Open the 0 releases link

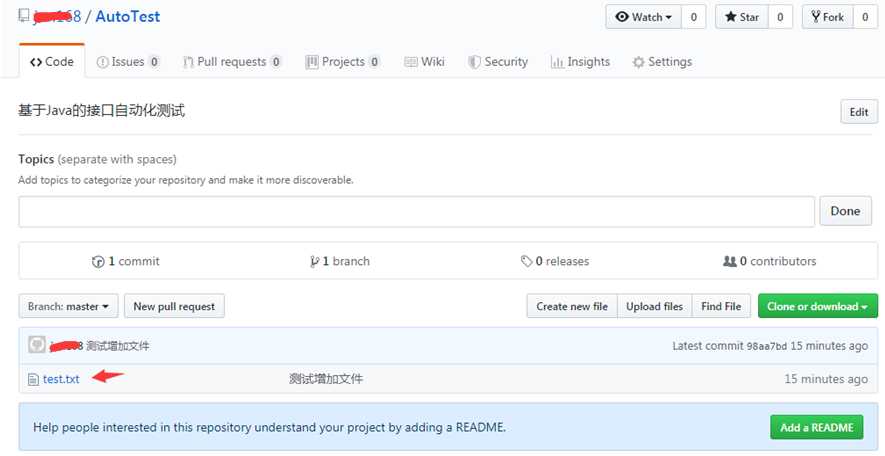click(555, 261)
